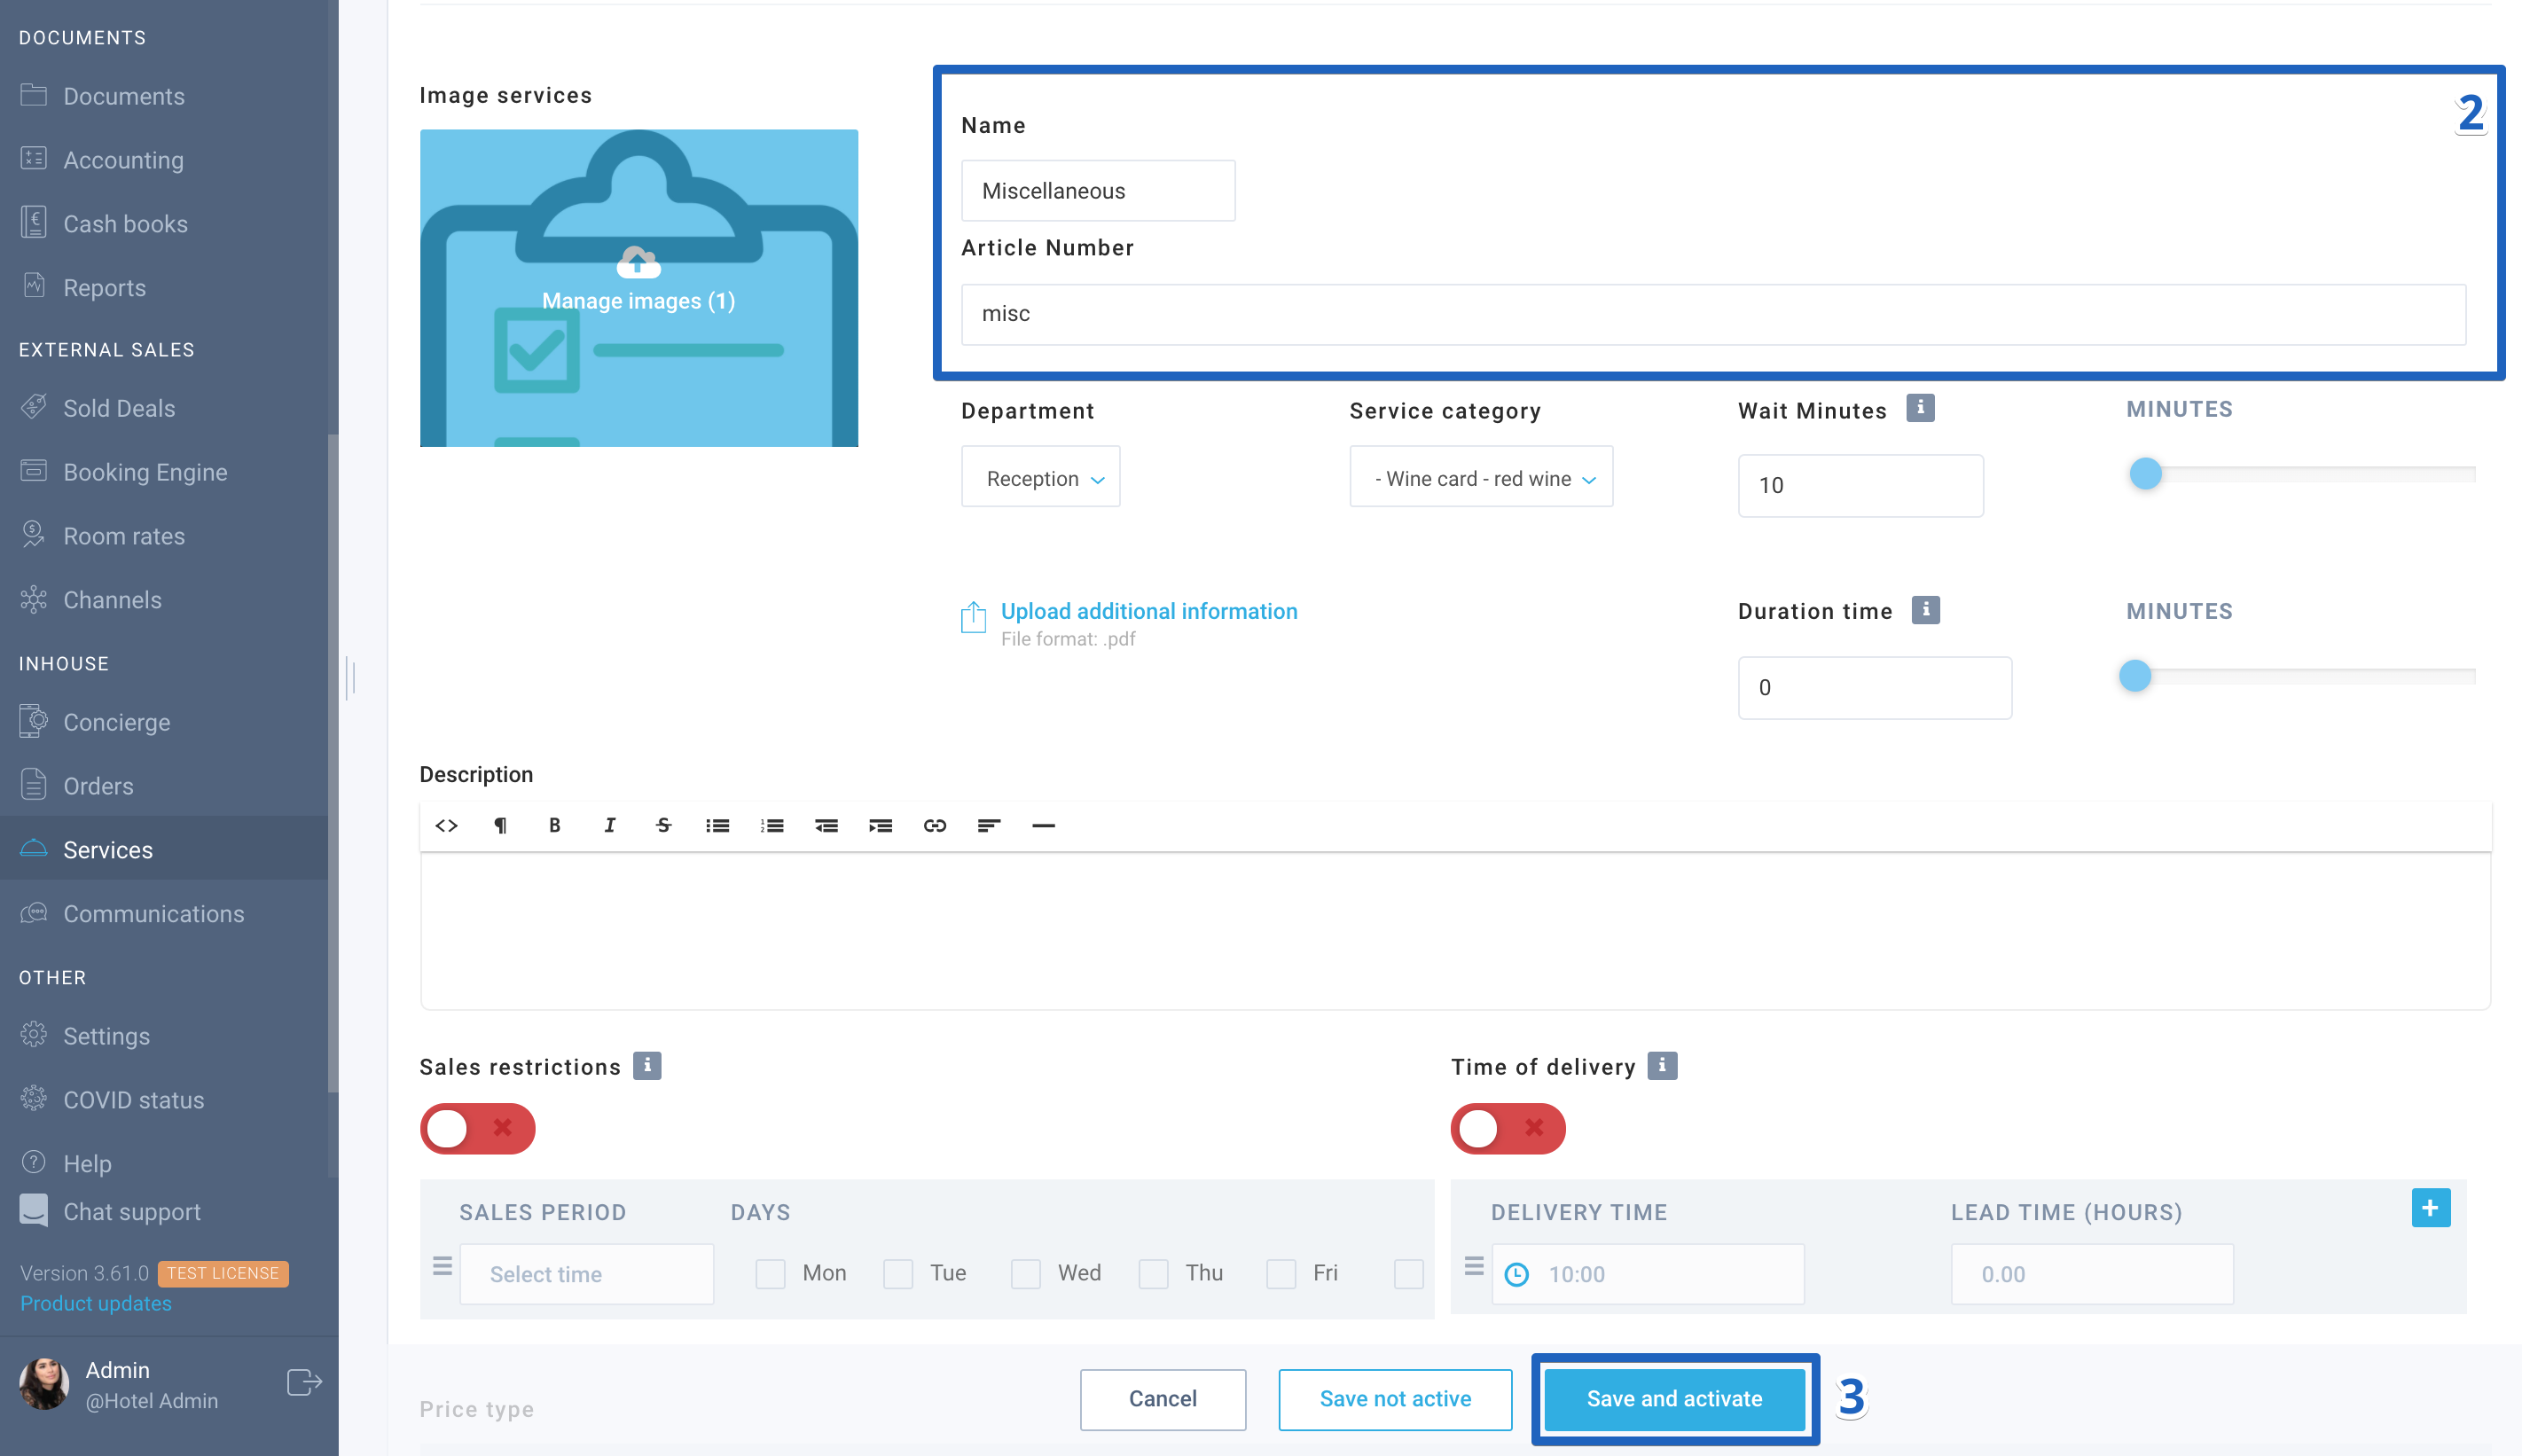
Task: Insert a link in Description
Action: click(934, 825)
